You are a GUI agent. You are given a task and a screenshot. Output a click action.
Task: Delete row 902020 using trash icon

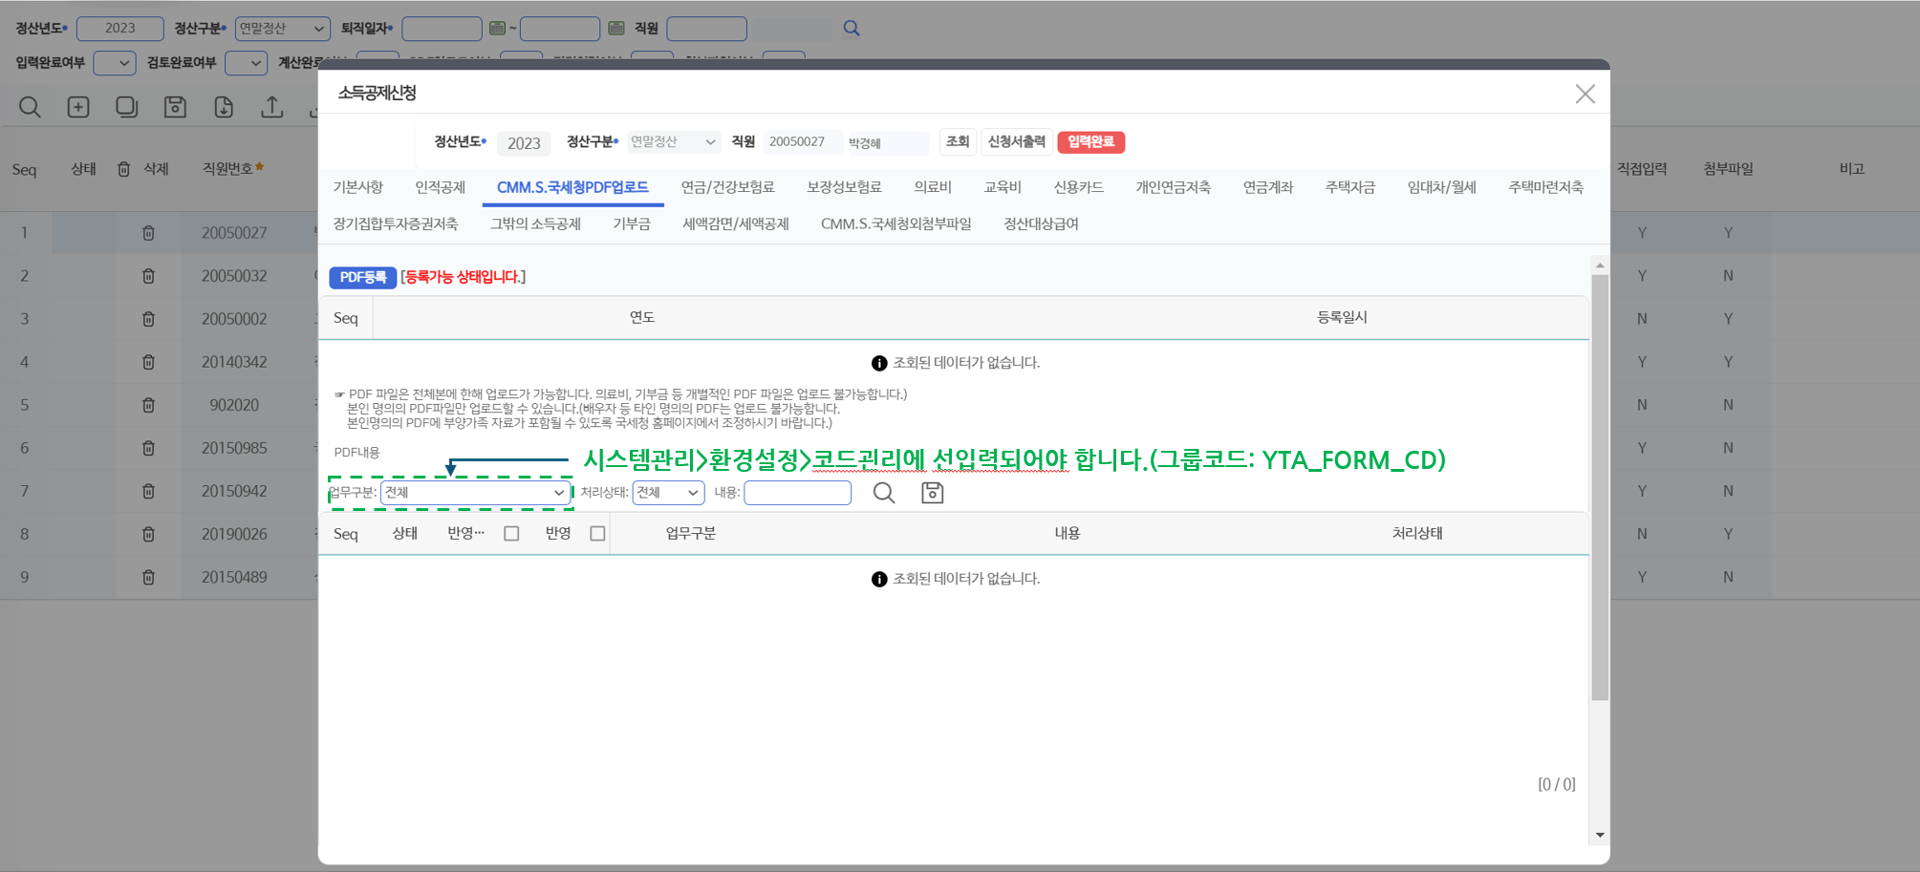point(148,405)
